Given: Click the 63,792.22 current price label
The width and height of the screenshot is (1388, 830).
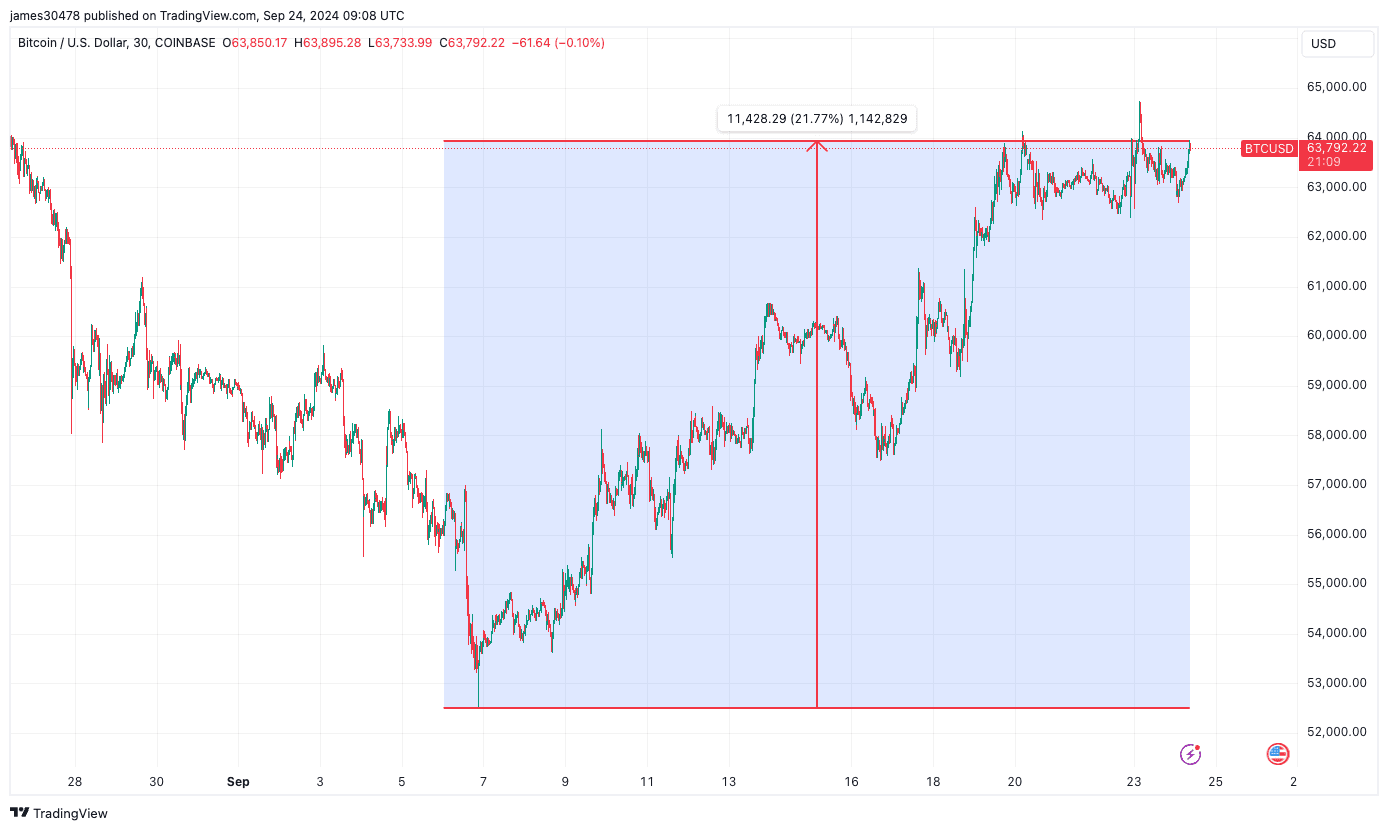Looking at the screenshot, I should coord(1336,148).
